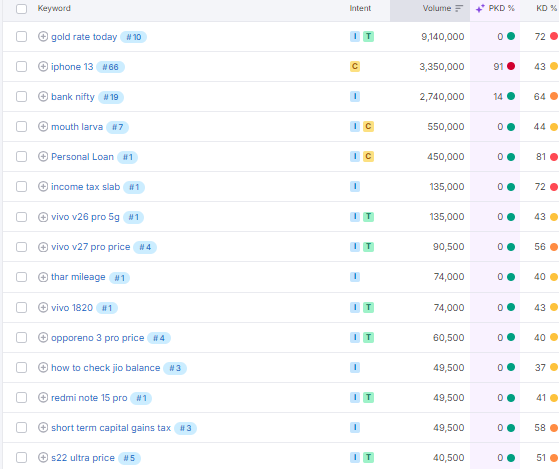Expand gold rate today with plus icon
The width and height of the screenshot is (559, 469).
(x=43, y=36)
